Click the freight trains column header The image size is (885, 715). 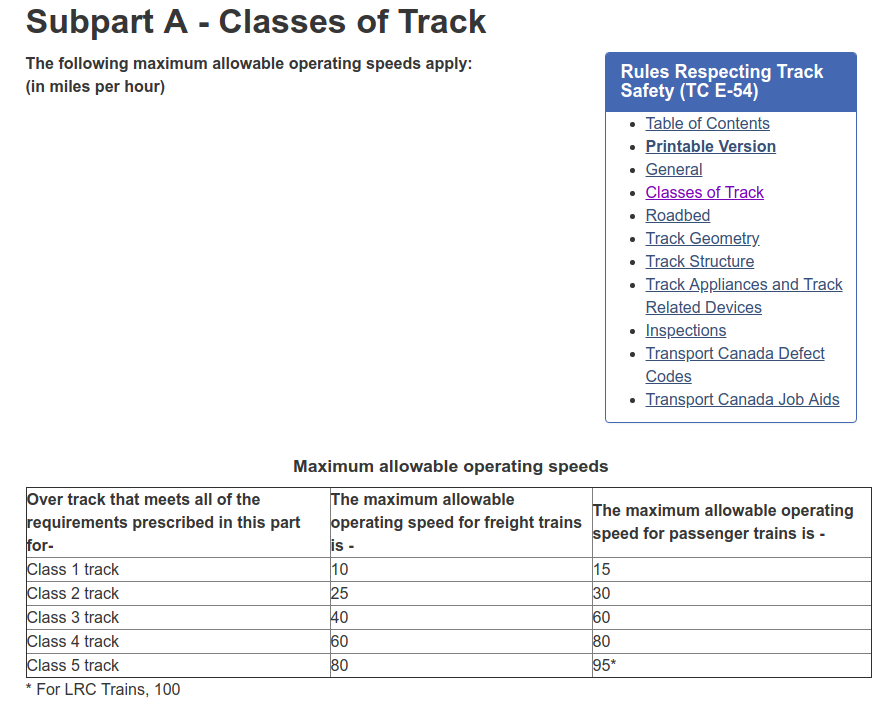click(455, 523)
